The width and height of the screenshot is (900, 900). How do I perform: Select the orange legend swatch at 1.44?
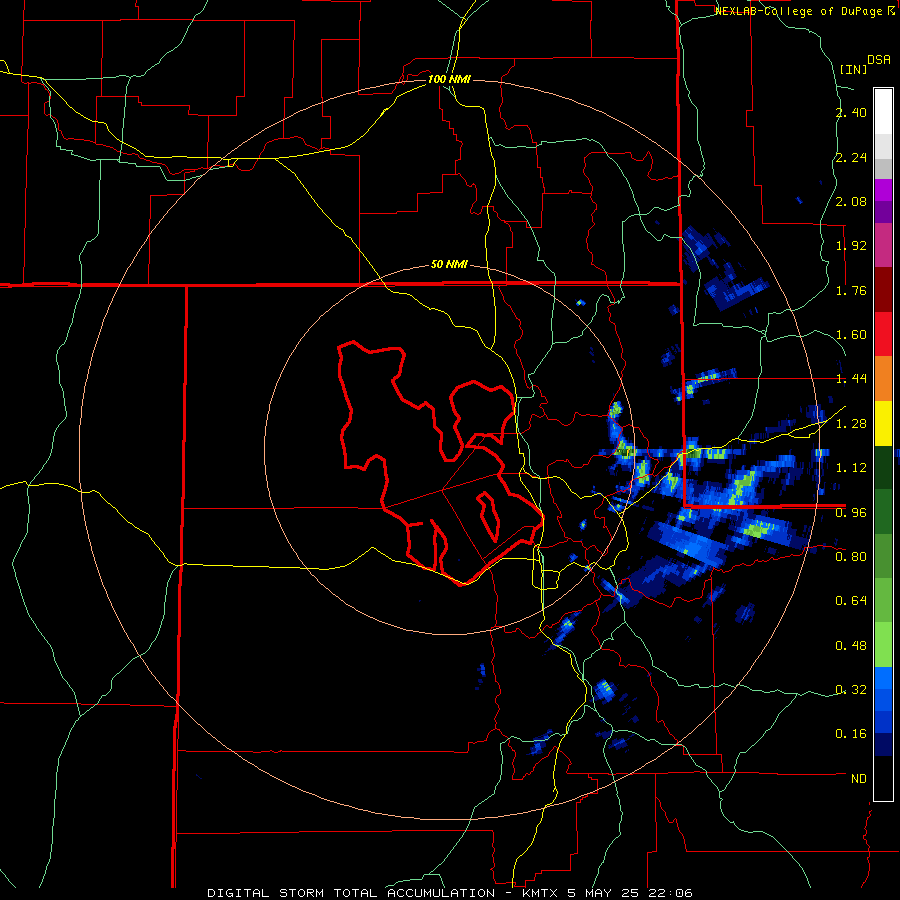[883, 379]
